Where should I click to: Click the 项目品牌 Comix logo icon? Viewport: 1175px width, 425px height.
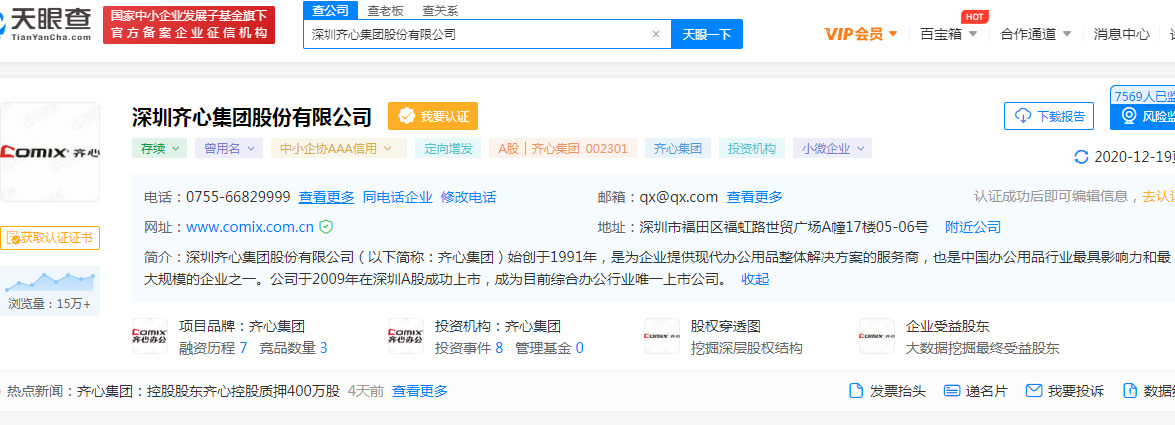coord(150,337)
